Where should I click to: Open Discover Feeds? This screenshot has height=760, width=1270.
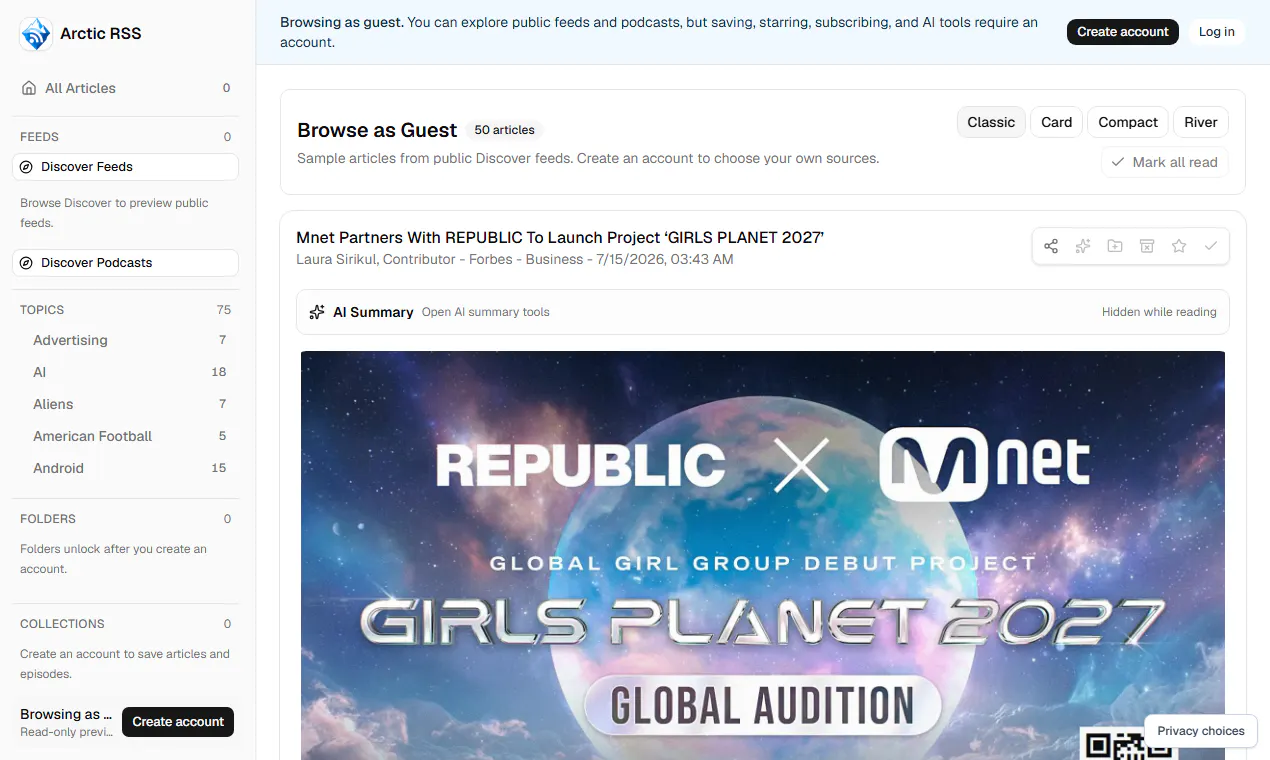click(x=125, y=167)
